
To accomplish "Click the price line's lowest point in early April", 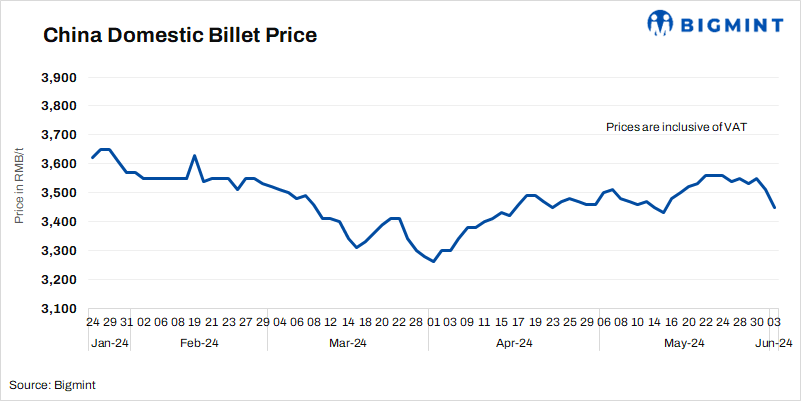I will point(433,261).
